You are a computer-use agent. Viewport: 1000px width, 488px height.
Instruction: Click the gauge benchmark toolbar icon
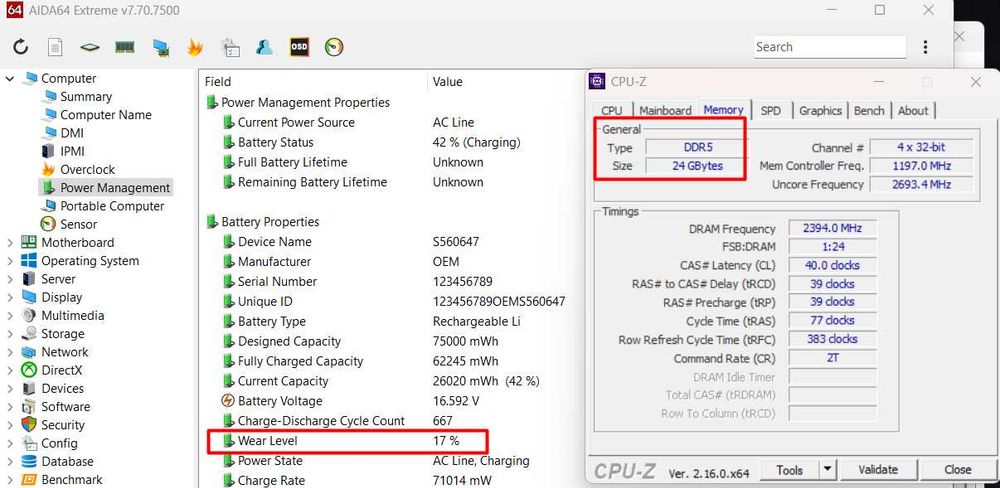tap(334, 47)
